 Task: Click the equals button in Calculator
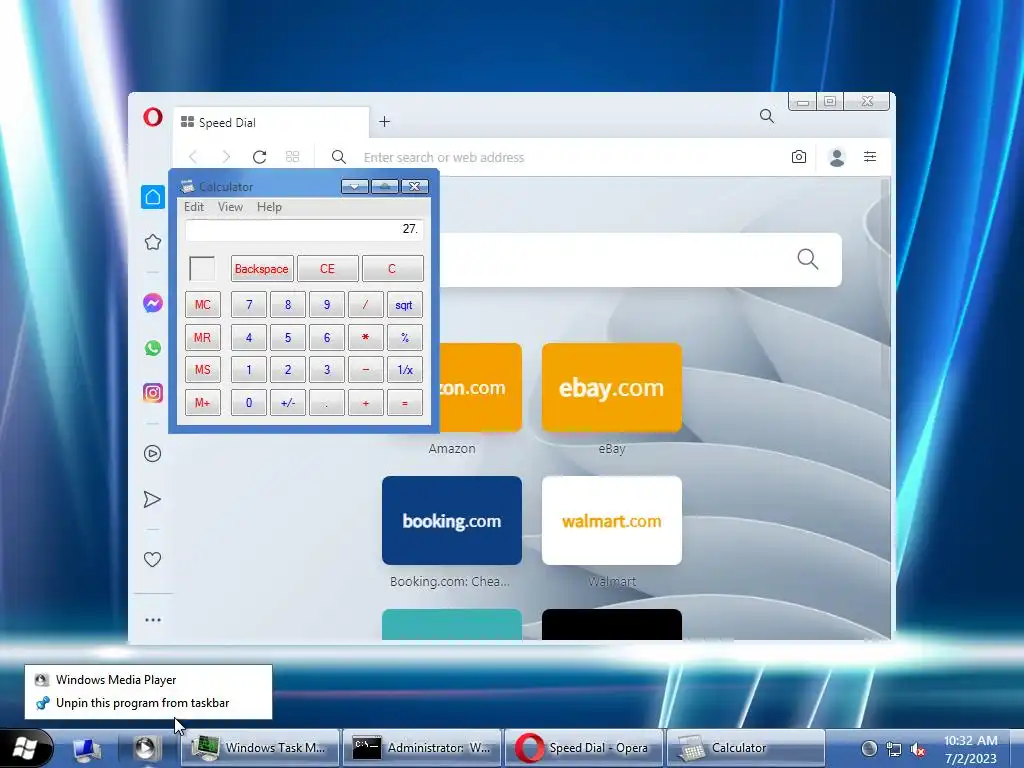404,403
